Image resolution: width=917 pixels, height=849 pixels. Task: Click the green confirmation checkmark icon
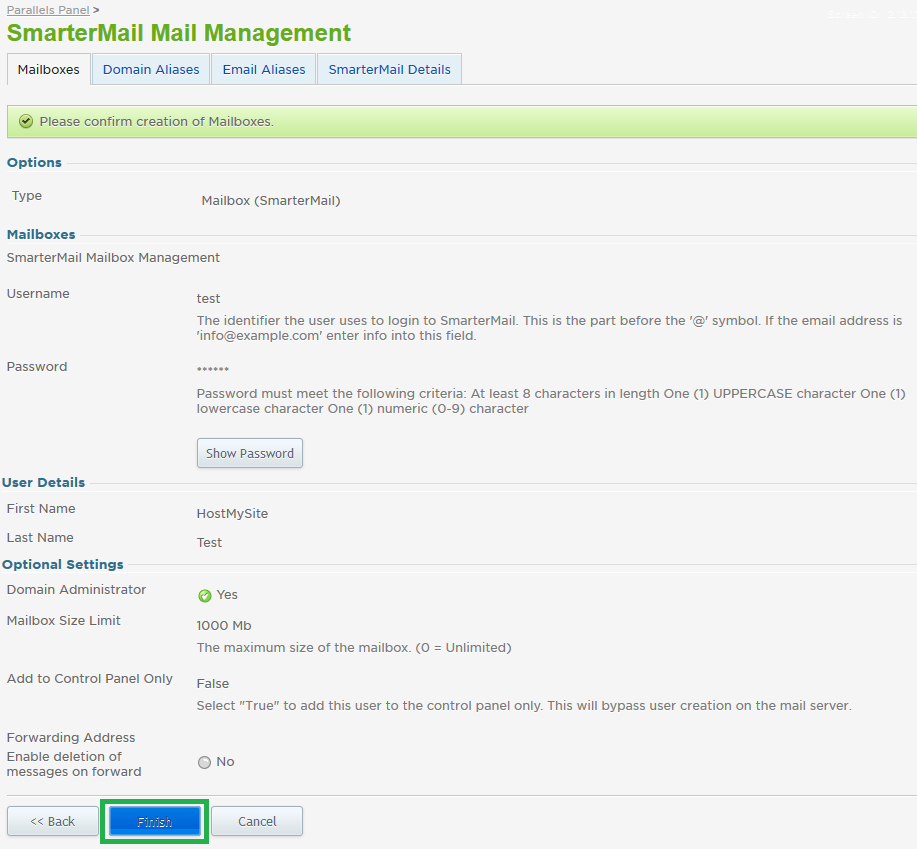pos(26,121)
